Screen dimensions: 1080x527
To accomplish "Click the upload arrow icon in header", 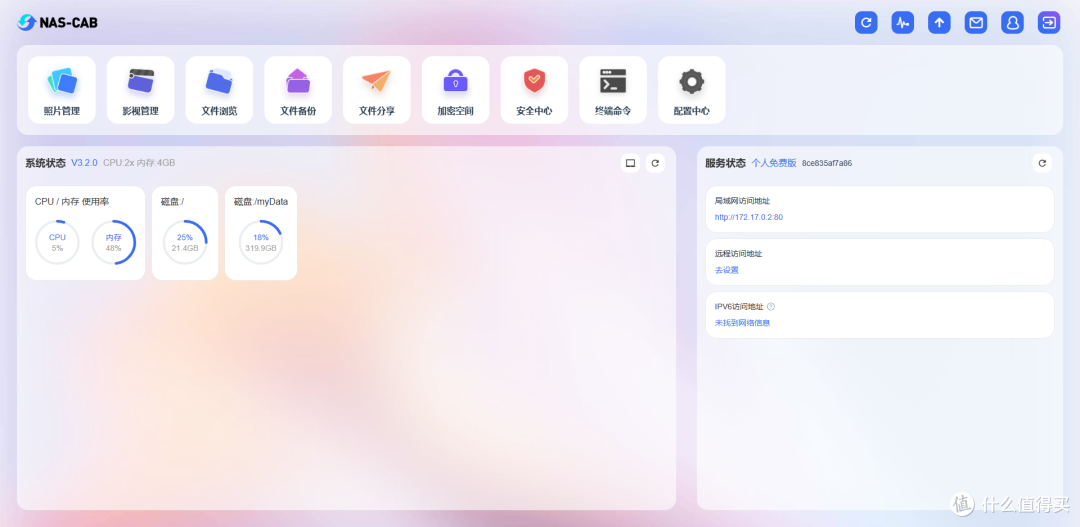I will (939, 22).
